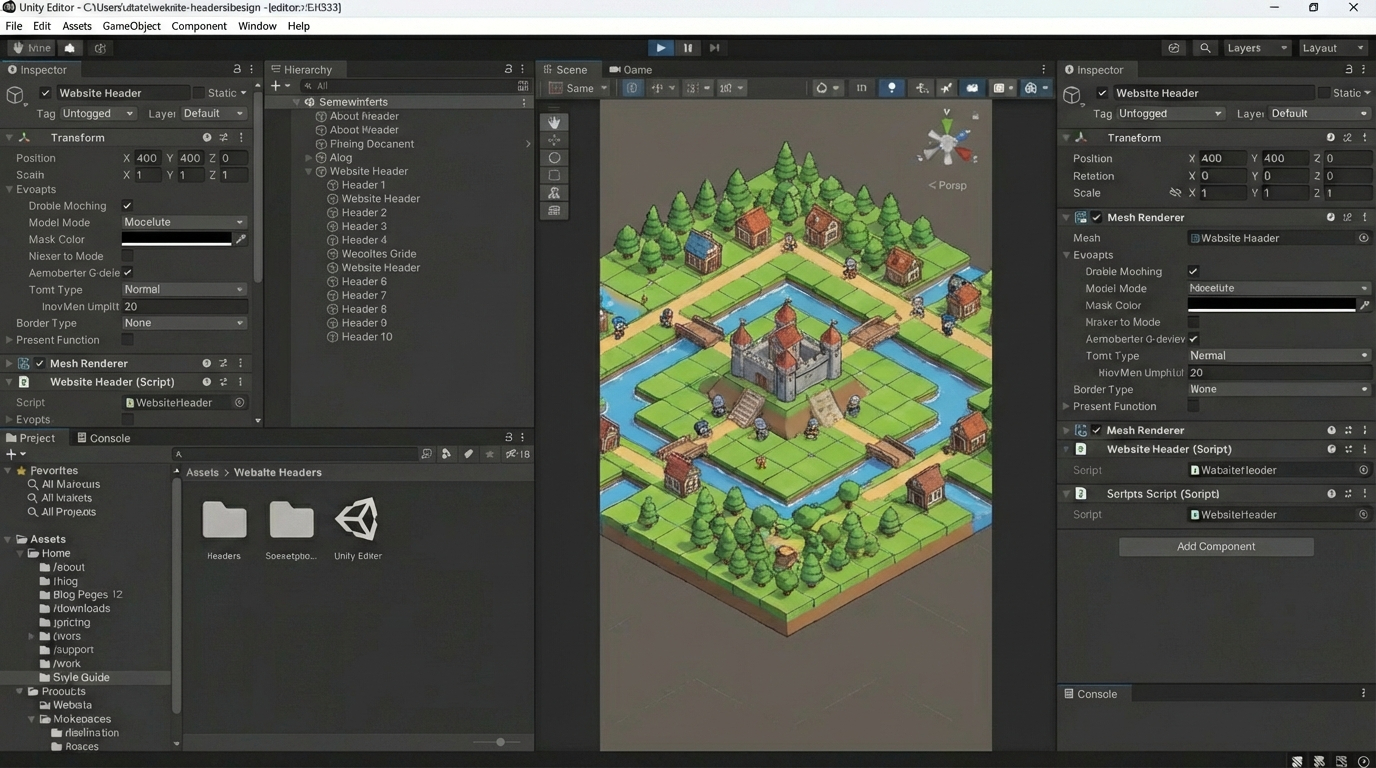
Task: Open the Border Type dropdown in the left Inspector
Action: (x=183, y=323)
